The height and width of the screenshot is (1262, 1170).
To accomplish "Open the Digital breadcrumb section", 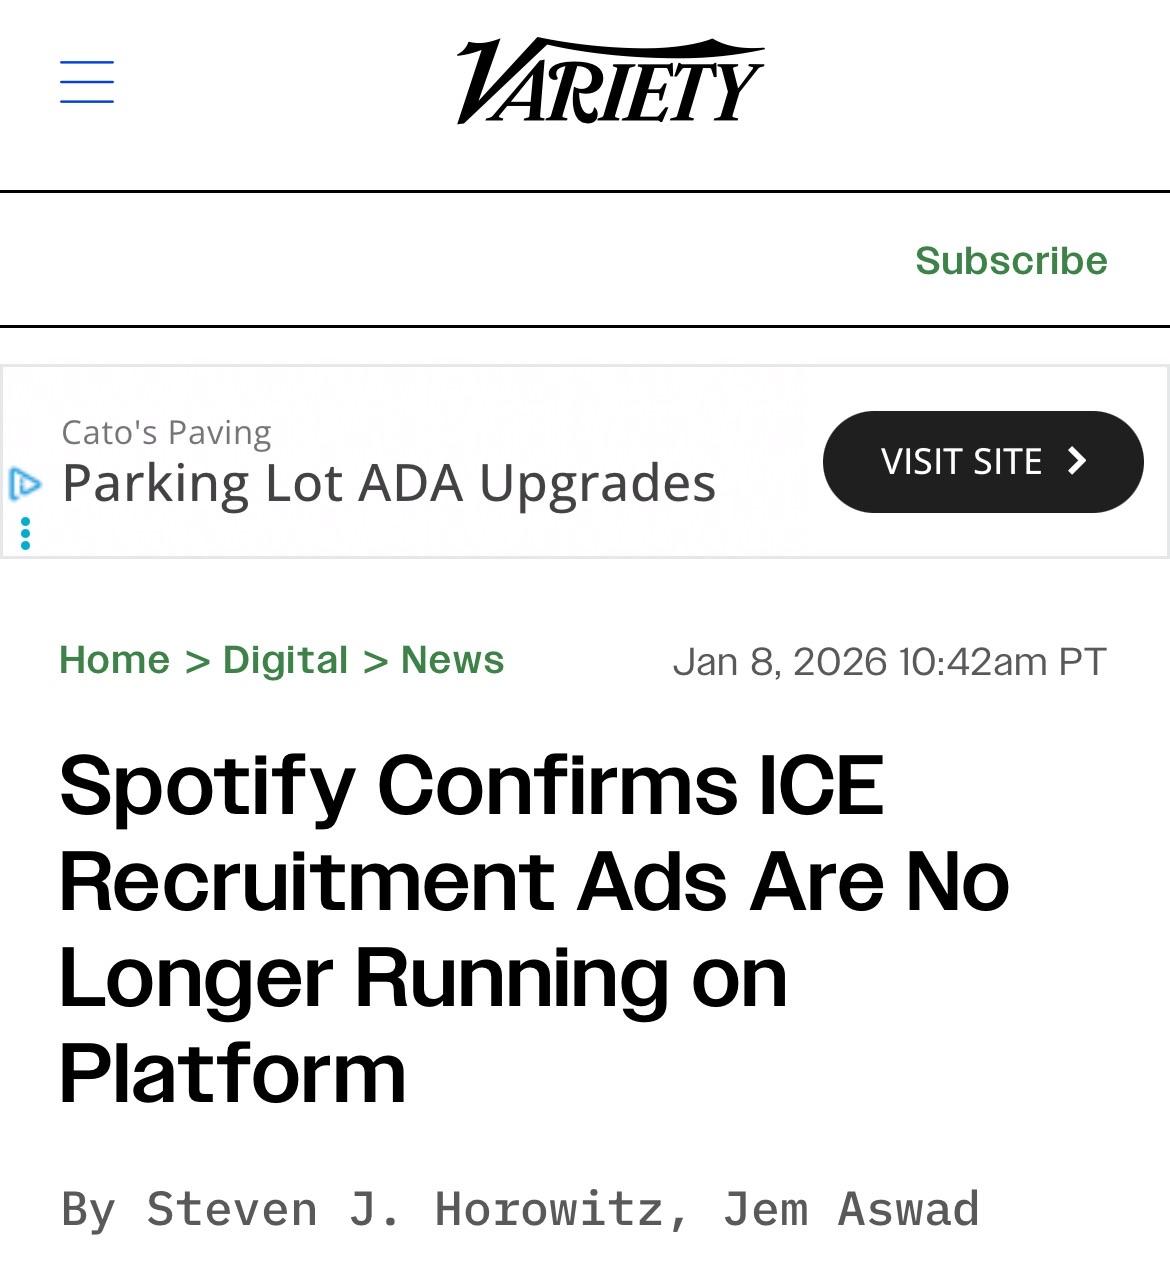I will point(285,660).
